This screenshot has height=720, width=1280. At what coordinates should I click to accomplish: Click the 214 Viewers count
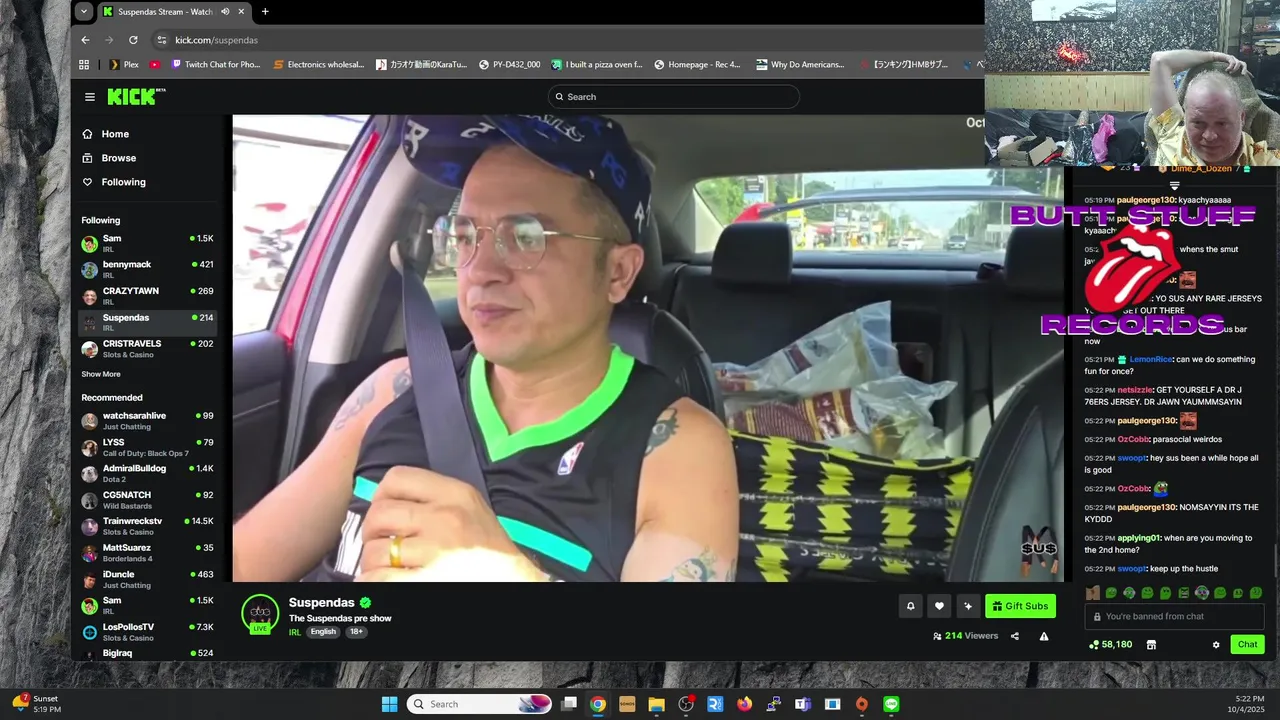(965, 636)
